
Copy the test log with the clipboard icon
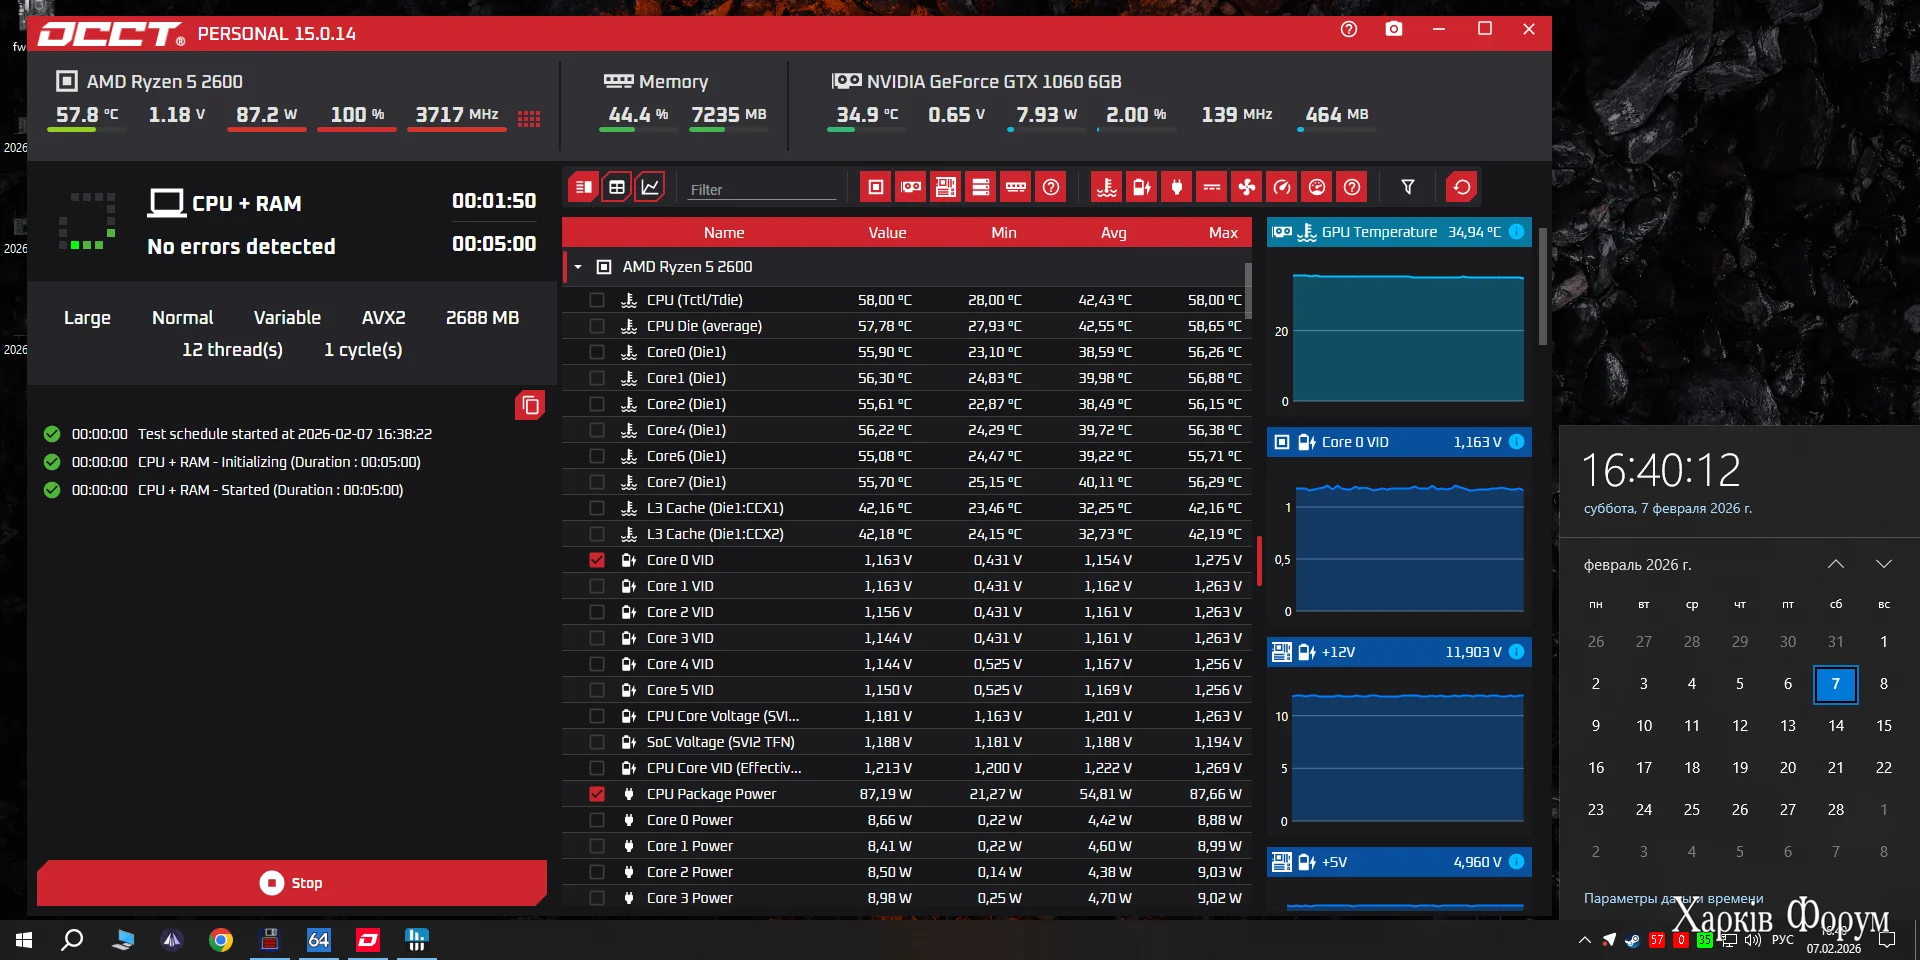(530, 405)
